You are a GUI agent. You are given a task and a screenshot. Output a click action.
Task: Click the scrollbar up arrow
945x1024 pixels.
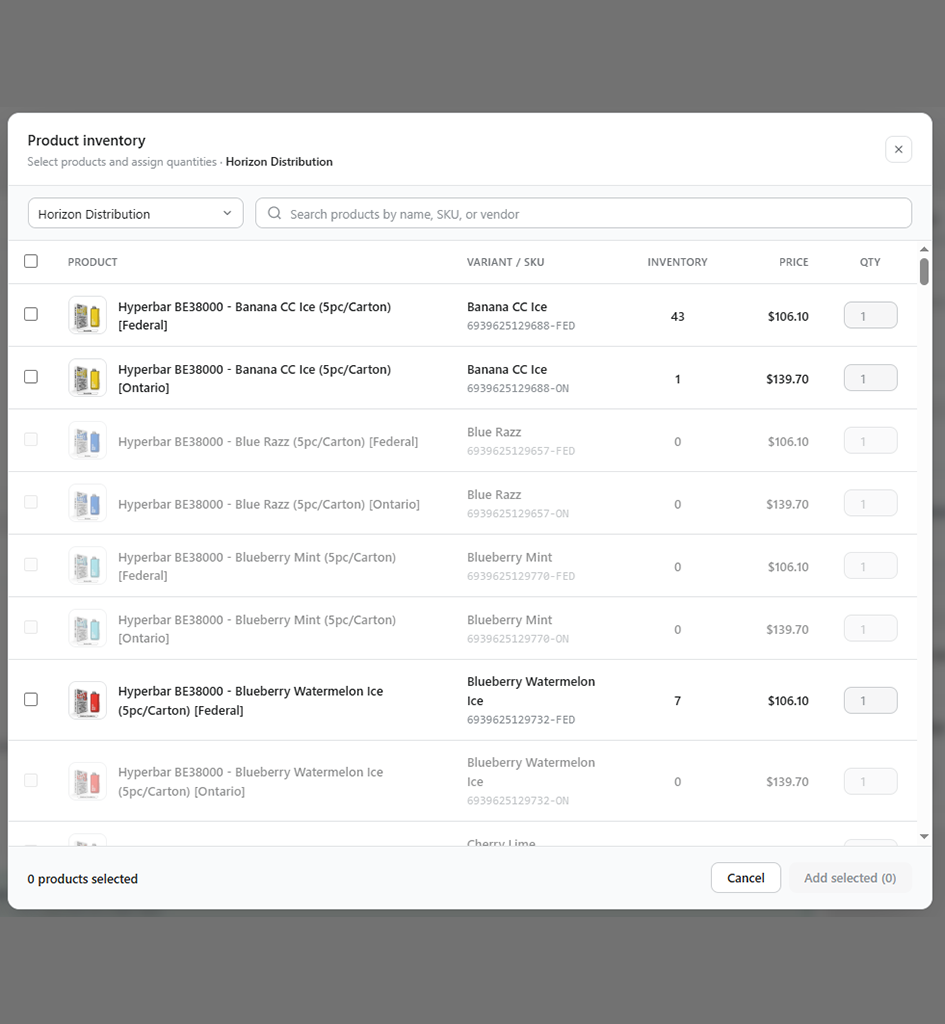(923, 249)
